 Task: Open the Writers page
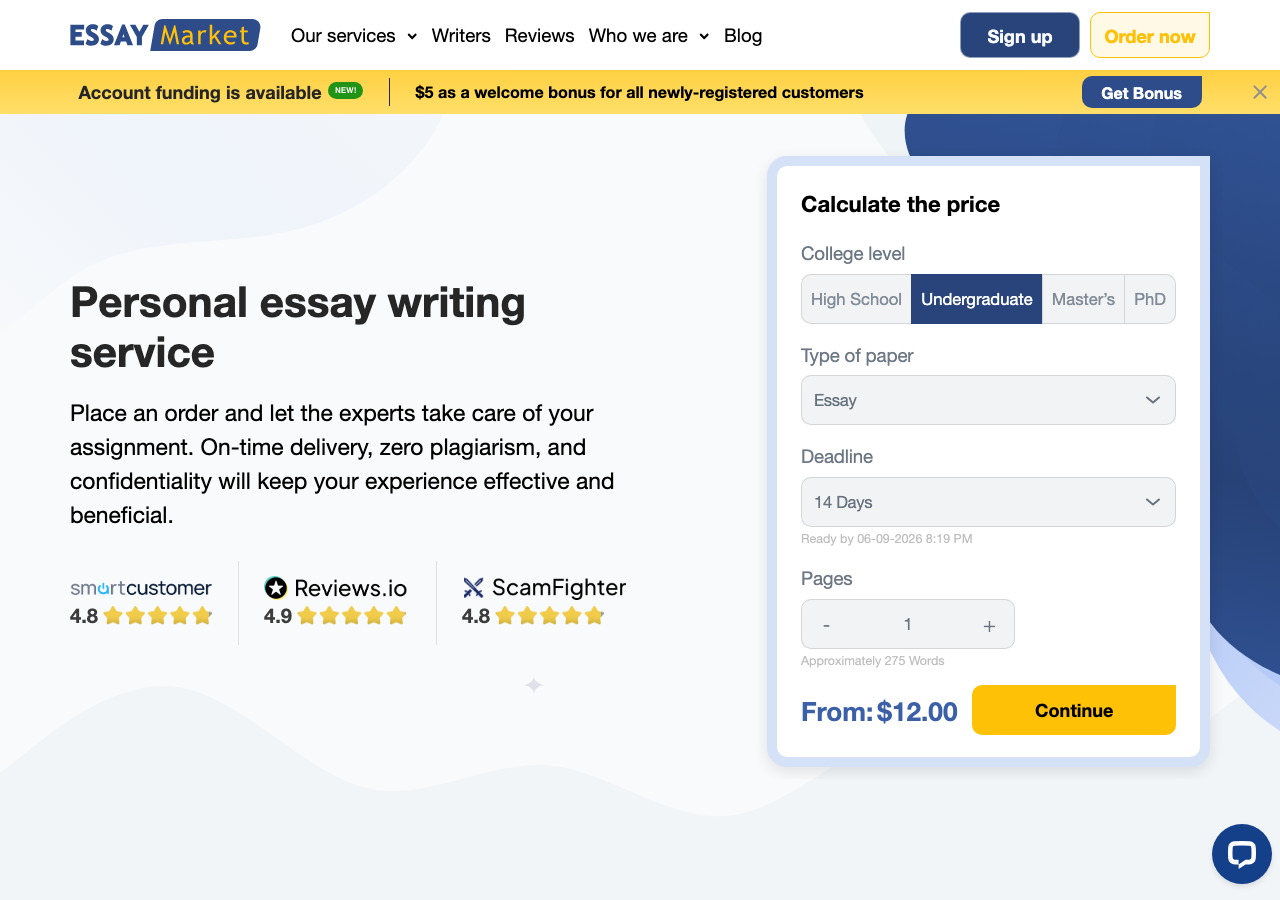pos(461,36)
